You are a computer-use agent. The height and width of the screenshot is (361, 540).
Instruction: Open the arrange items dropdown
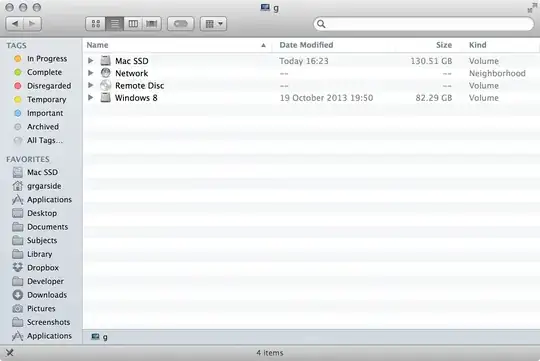pyautogui.click(x=213, y=24)
